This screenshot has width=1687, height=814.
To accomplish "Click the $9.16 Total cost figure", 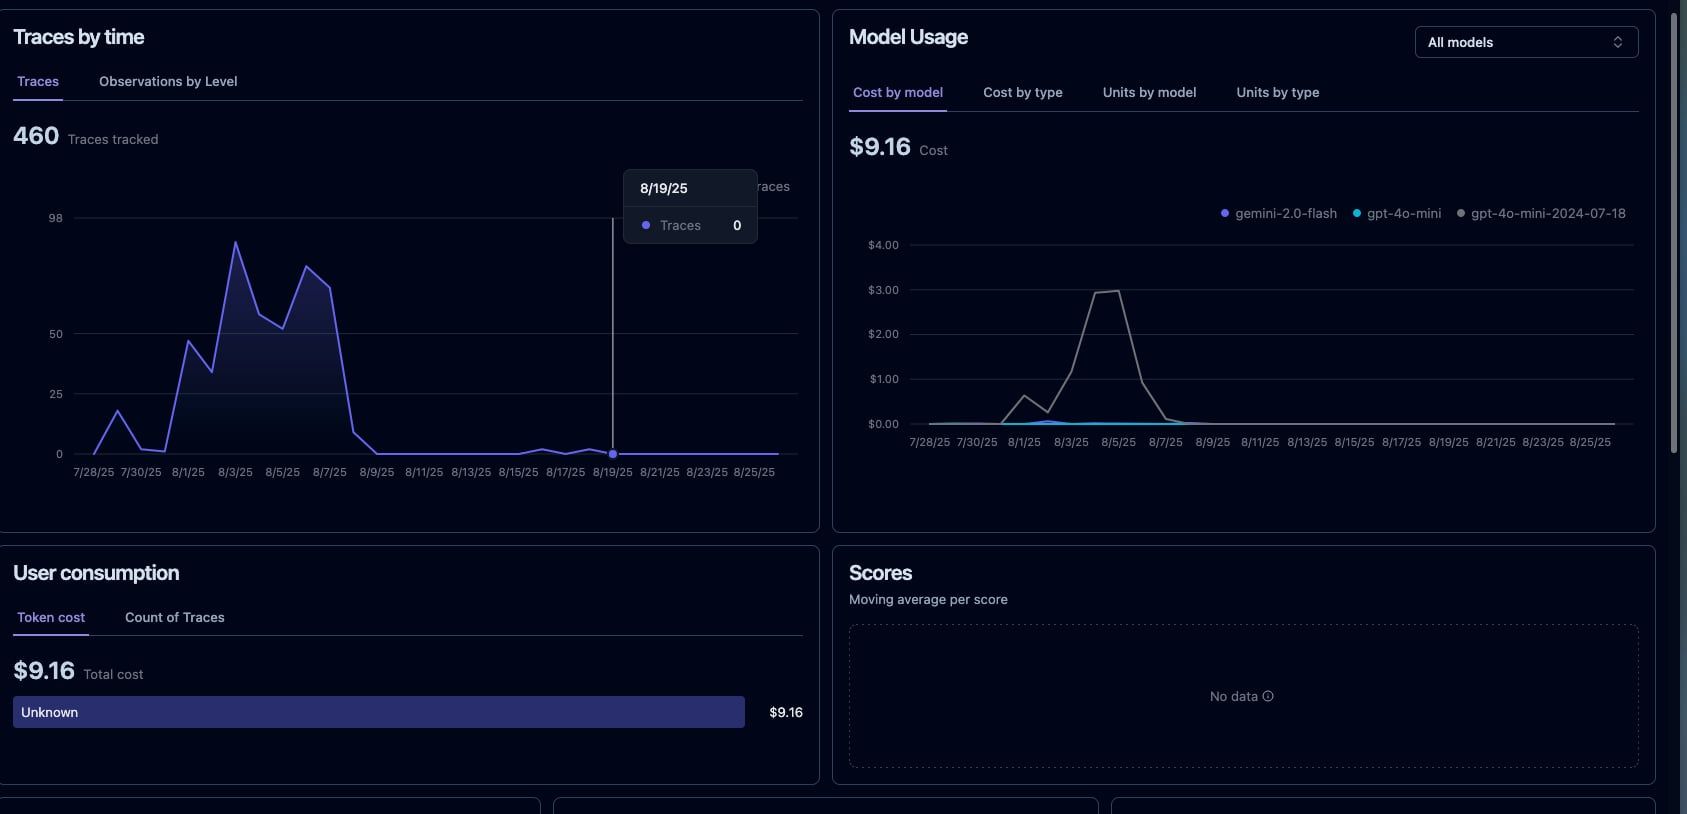I will (x=44, y=671).
